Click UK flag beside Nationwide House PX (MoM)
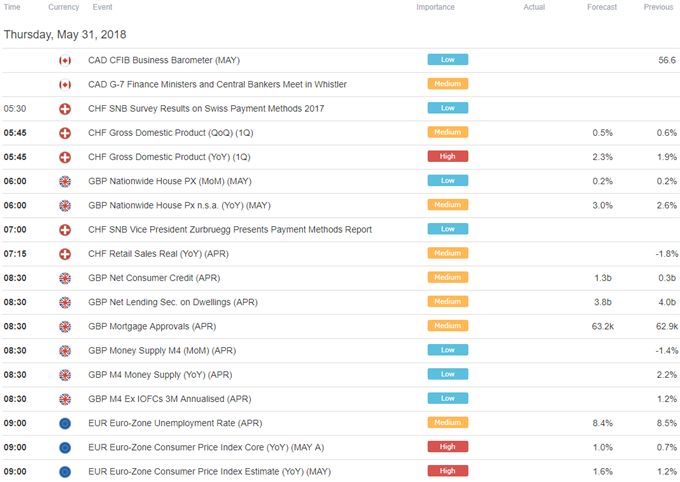This screenshot has width=680, height=482. click(x=65, y=181)
